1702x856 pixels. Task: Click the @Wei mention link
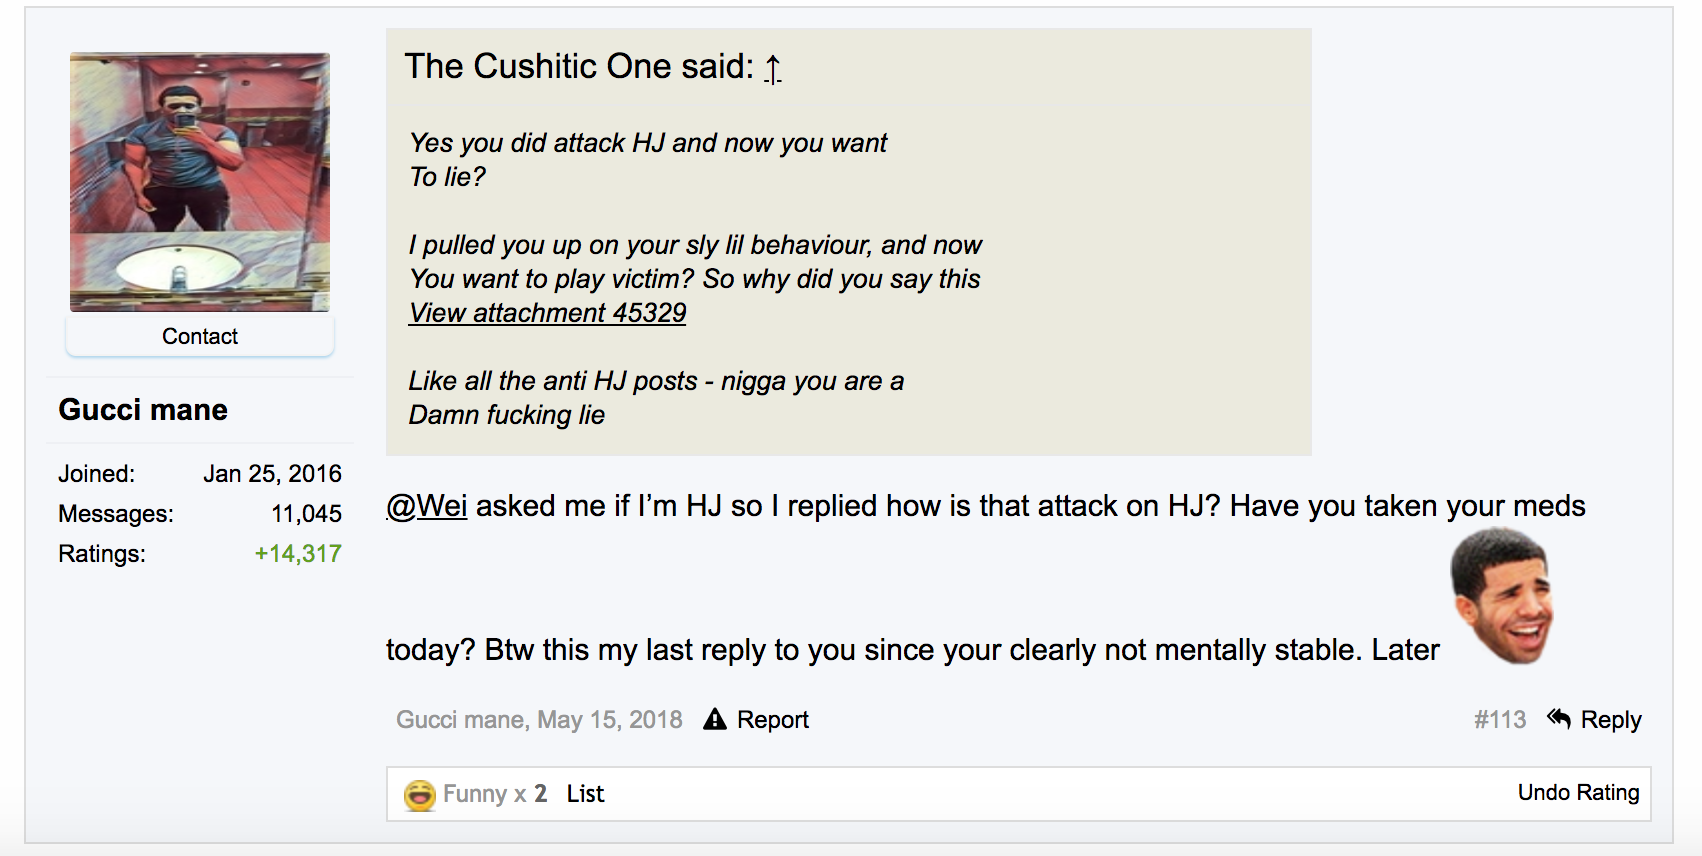[x=427, y=506]
